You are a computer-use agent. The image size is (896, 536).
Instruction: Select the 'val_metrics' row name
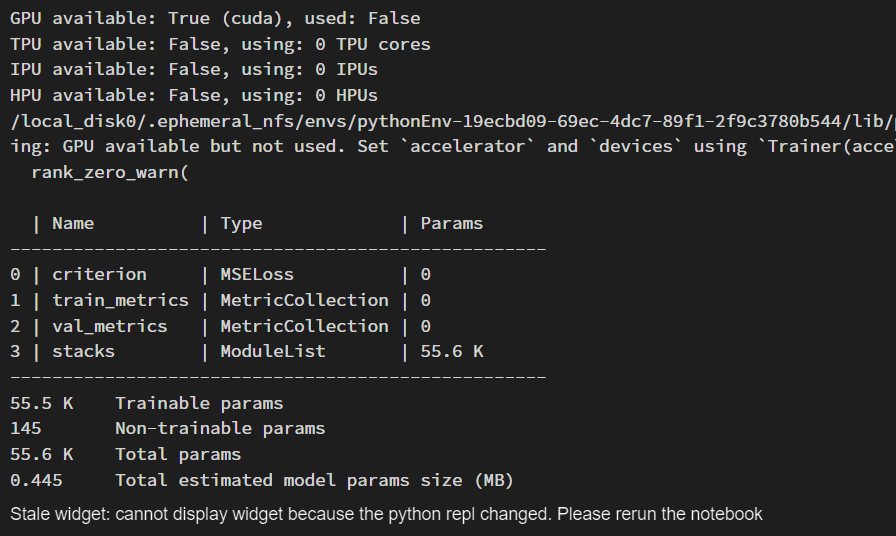(110, 326)
